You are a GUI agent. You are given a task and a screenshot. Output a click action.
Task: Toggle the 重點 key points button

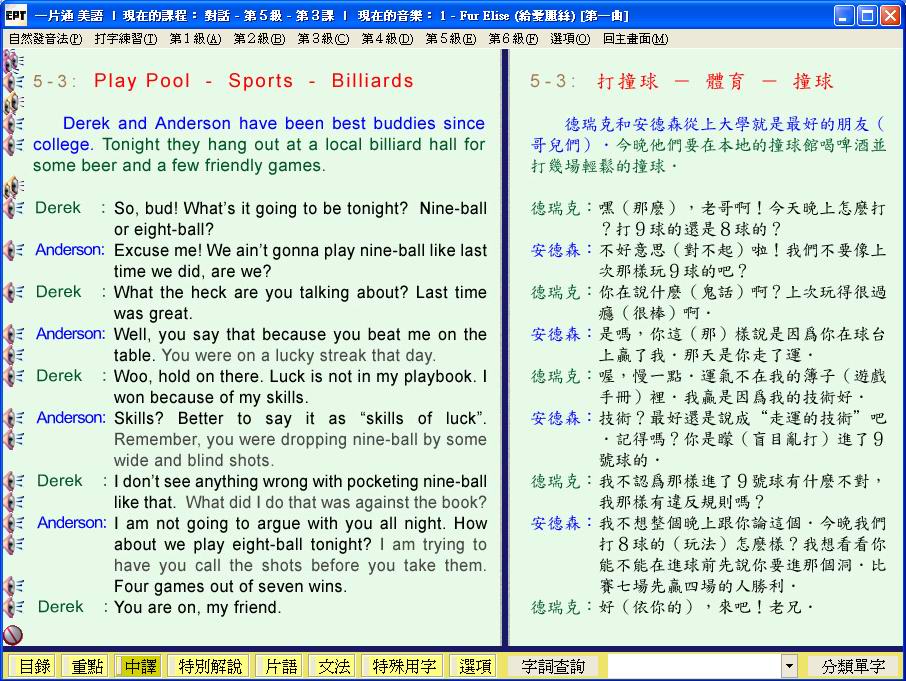(x=85, y=666)
